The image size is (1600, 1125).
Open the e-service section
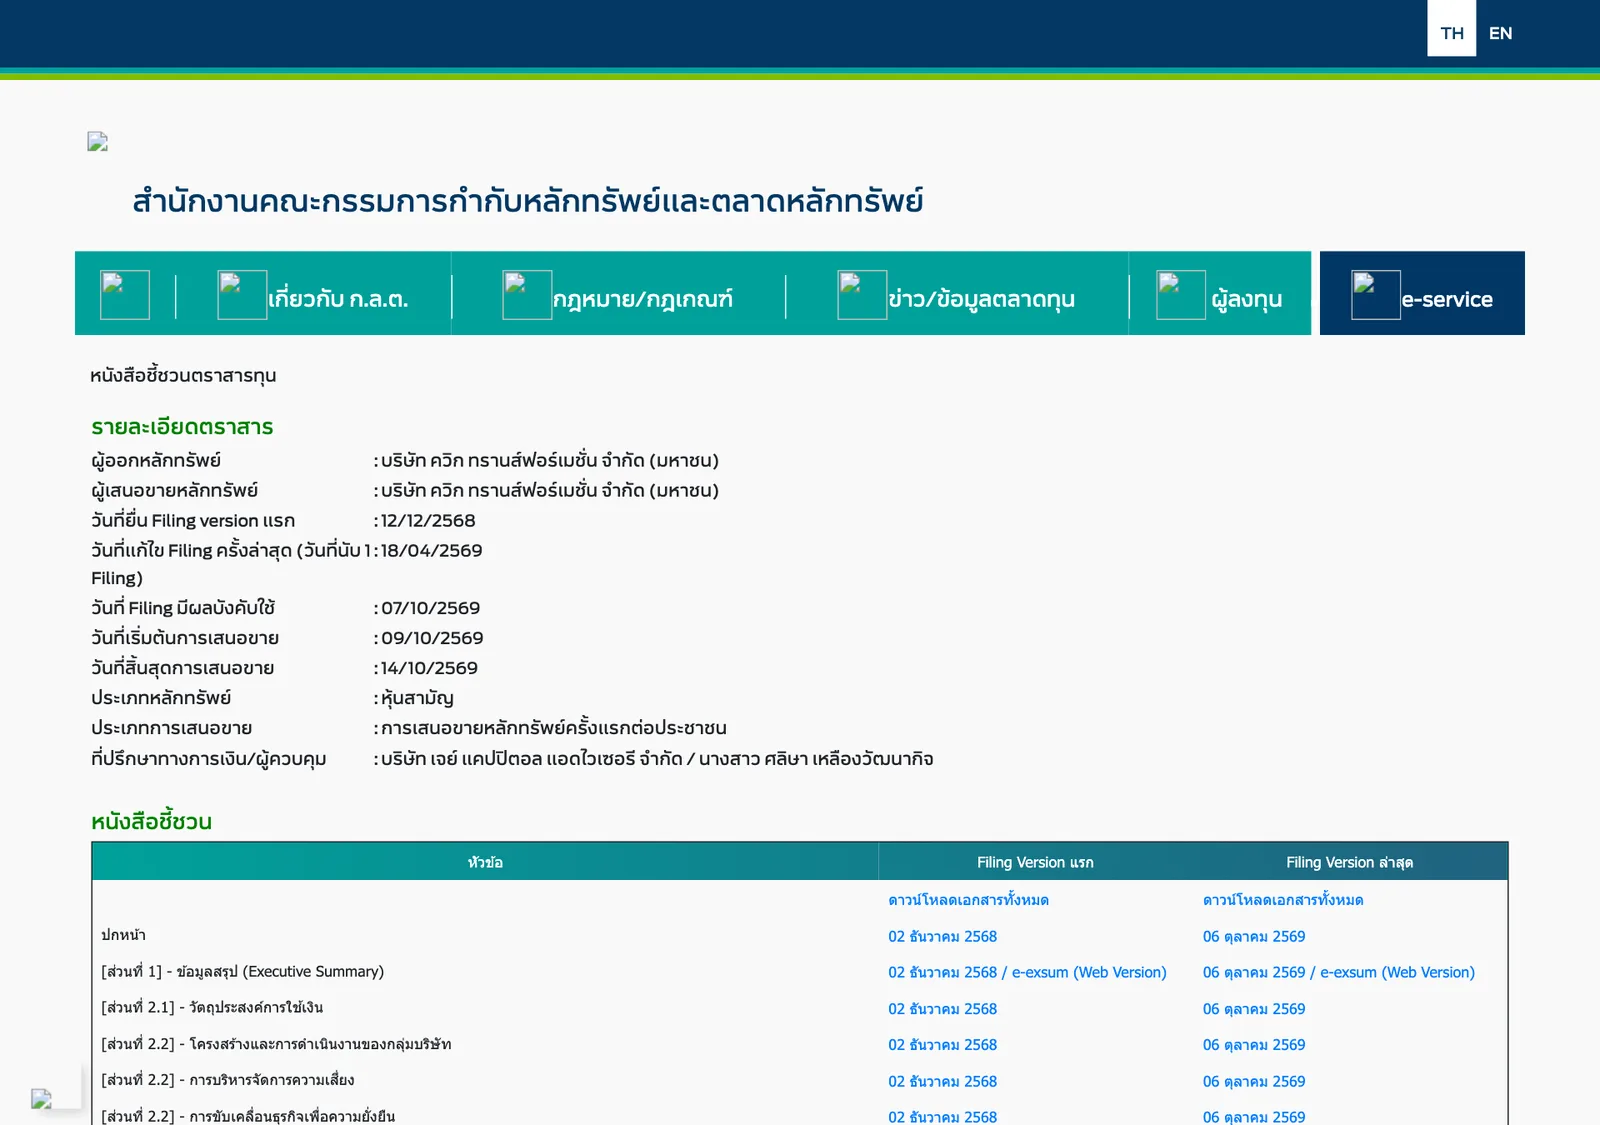click(1447, 299)
